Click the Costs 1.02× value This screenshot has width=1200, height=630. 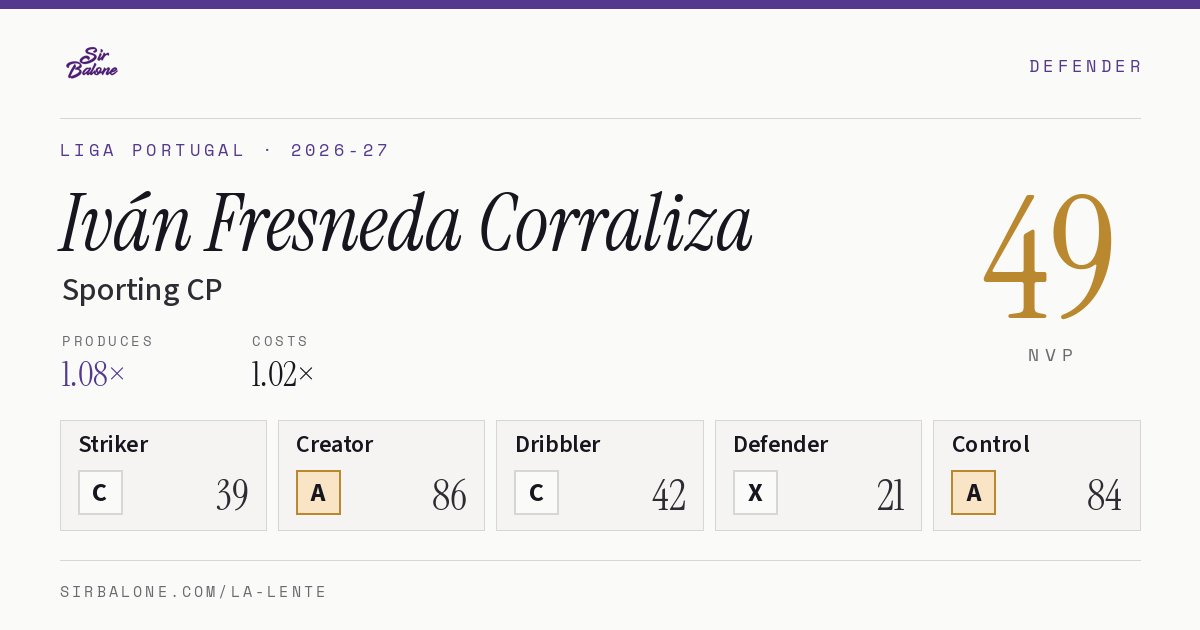283,374
